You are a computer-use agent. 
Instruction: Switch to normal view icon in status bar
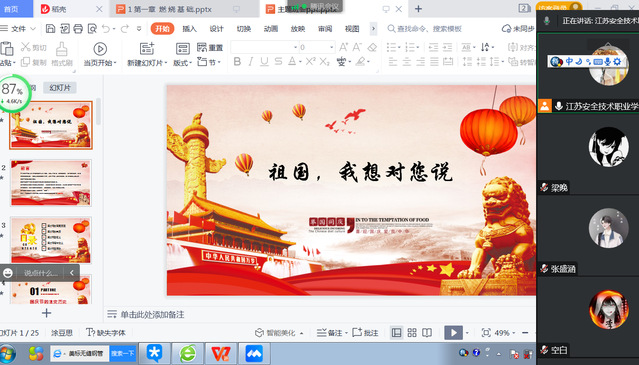click(397, 332)
